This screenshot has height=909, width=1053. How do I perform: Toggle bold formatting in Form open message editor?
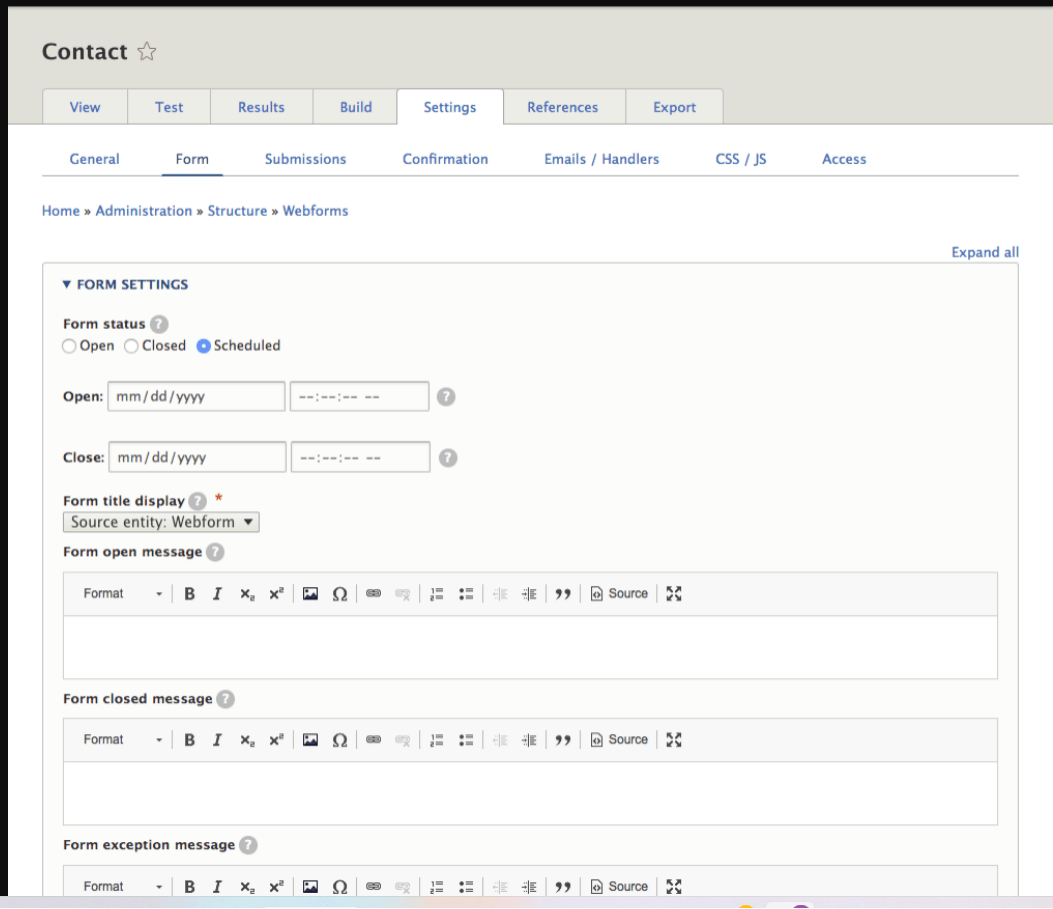(x=189, y=593)
